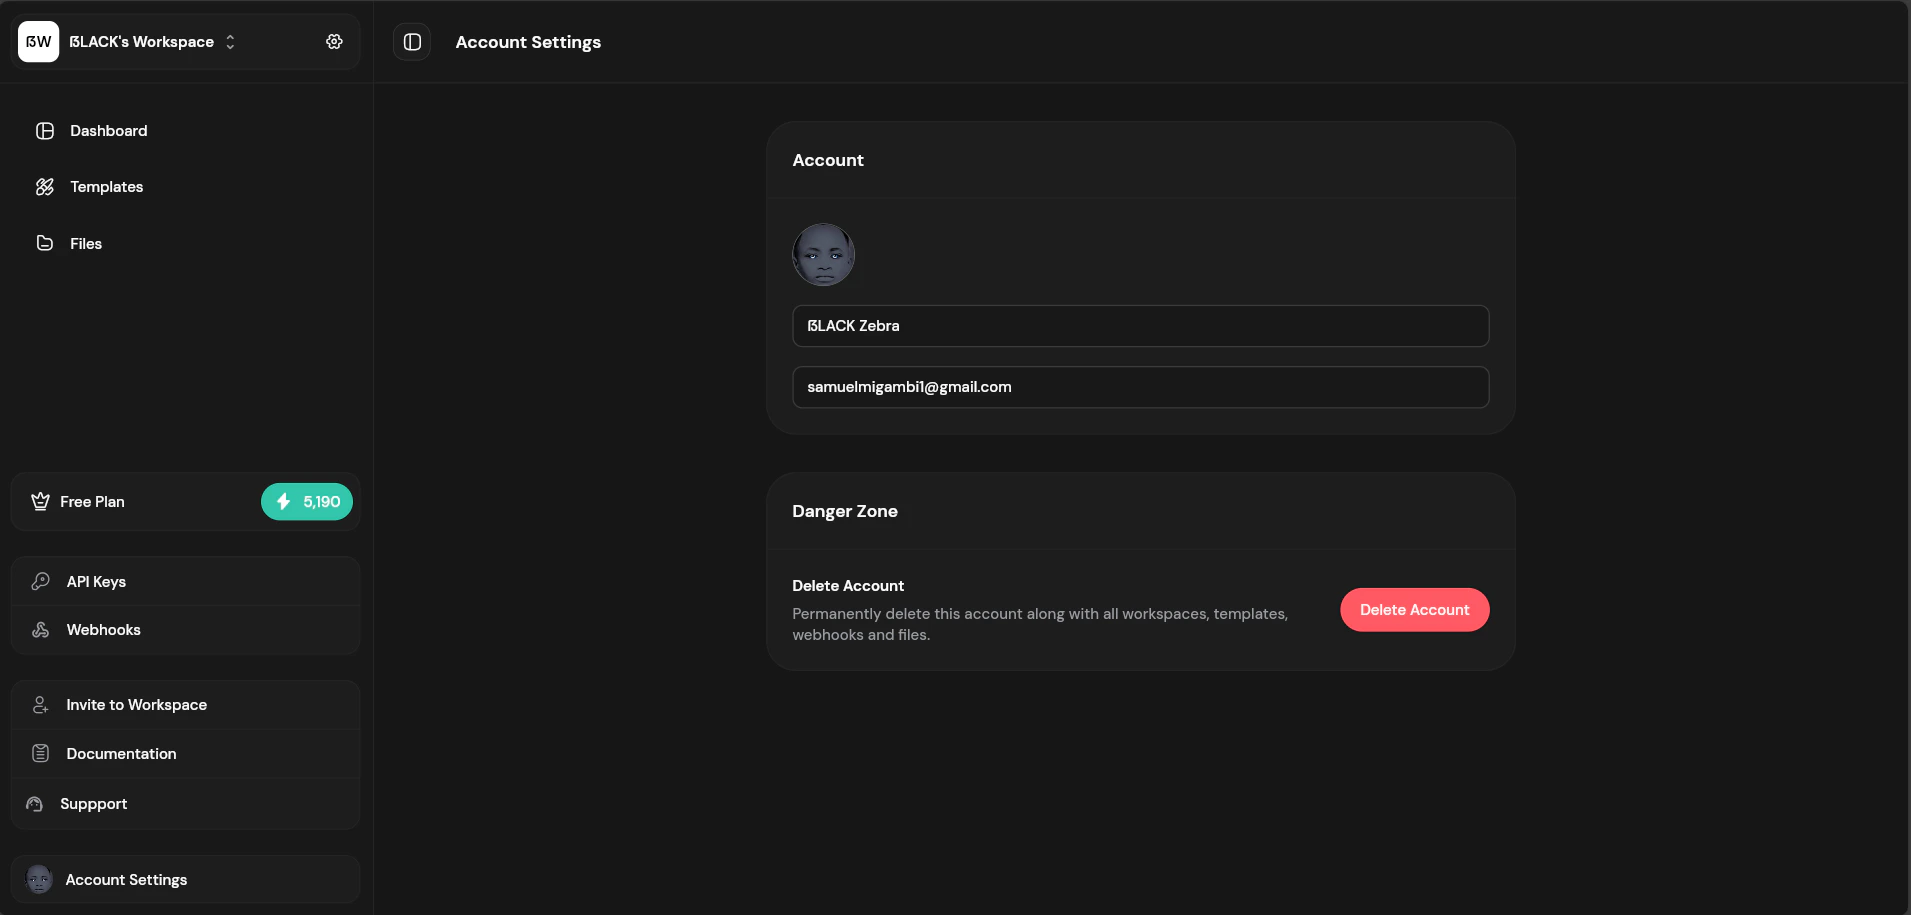Click the large profile picture

click(824, 254)
